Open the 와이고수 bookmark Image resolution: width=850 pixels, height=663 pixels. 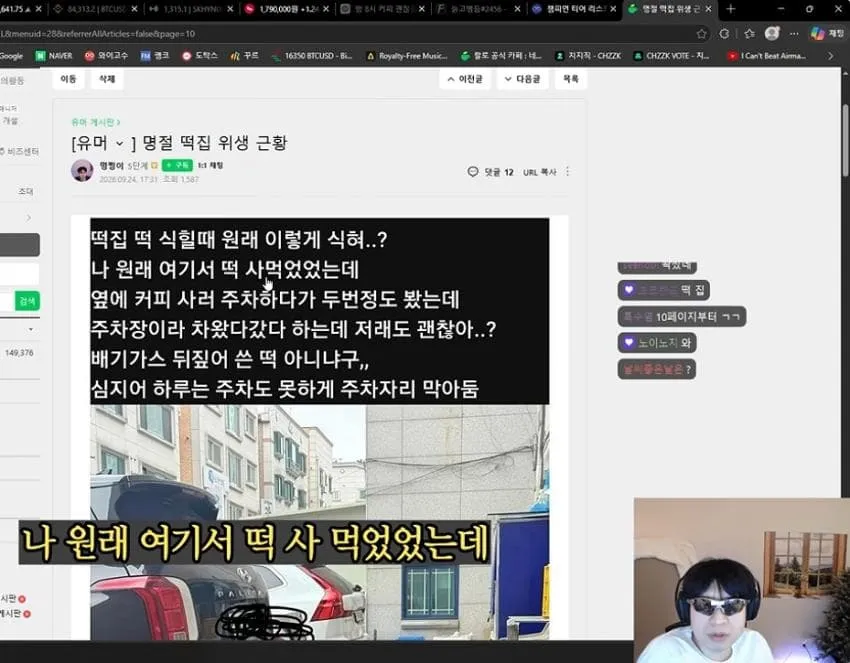(x=106, y=56)
